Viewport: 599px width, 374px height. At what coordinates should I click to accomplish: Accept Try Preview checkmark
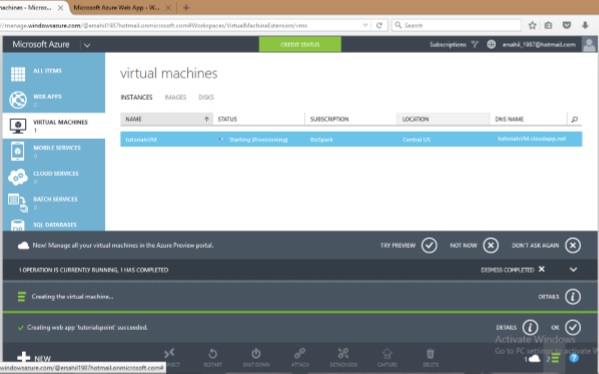click(429, 245)
